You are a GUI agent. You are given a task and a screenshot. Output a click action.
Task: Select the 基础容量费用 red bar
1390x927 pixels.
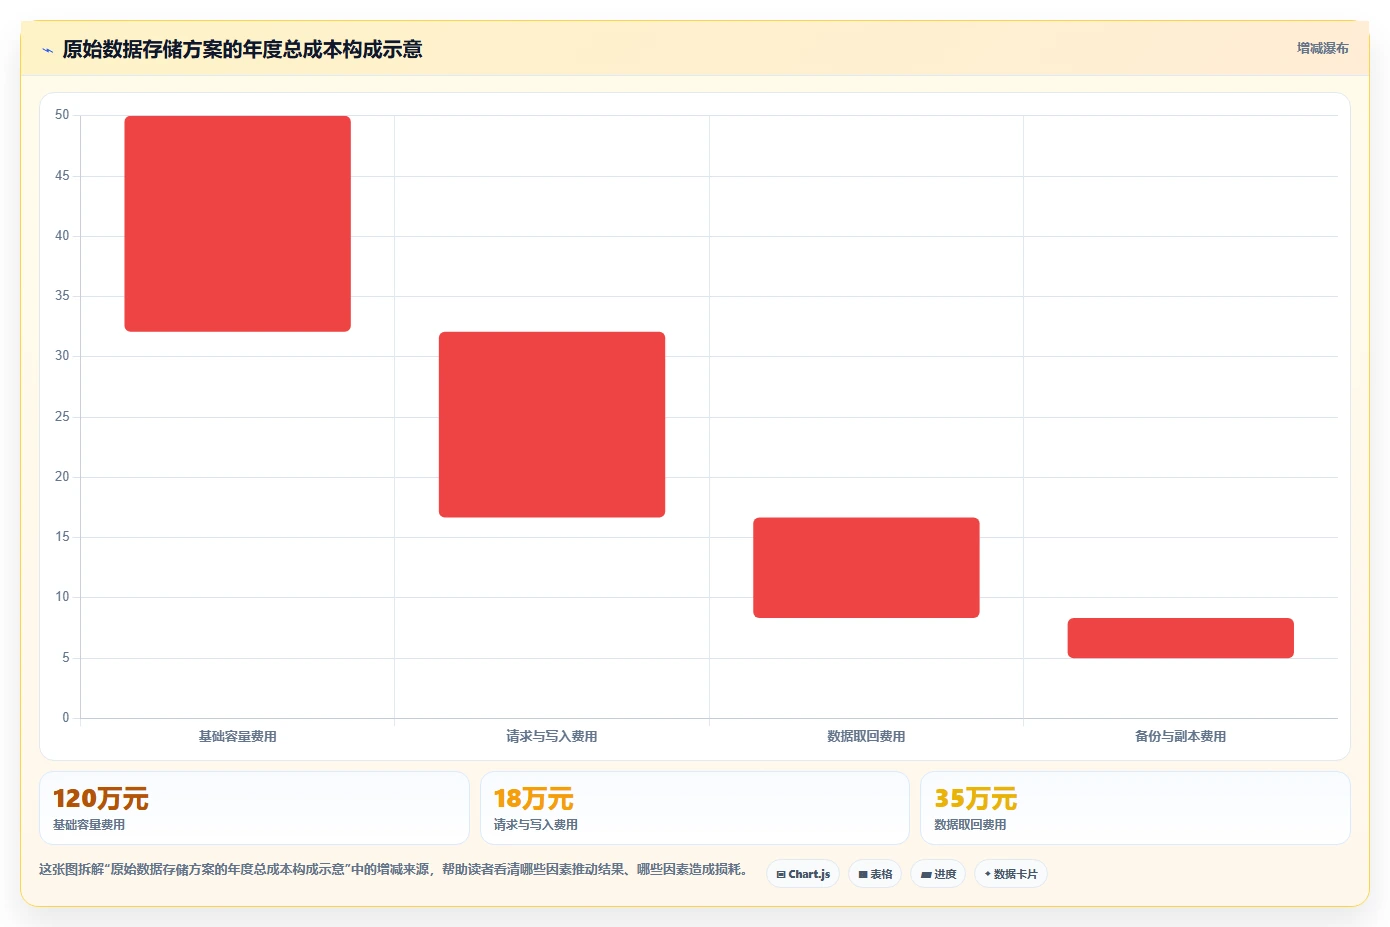point(237,224)
